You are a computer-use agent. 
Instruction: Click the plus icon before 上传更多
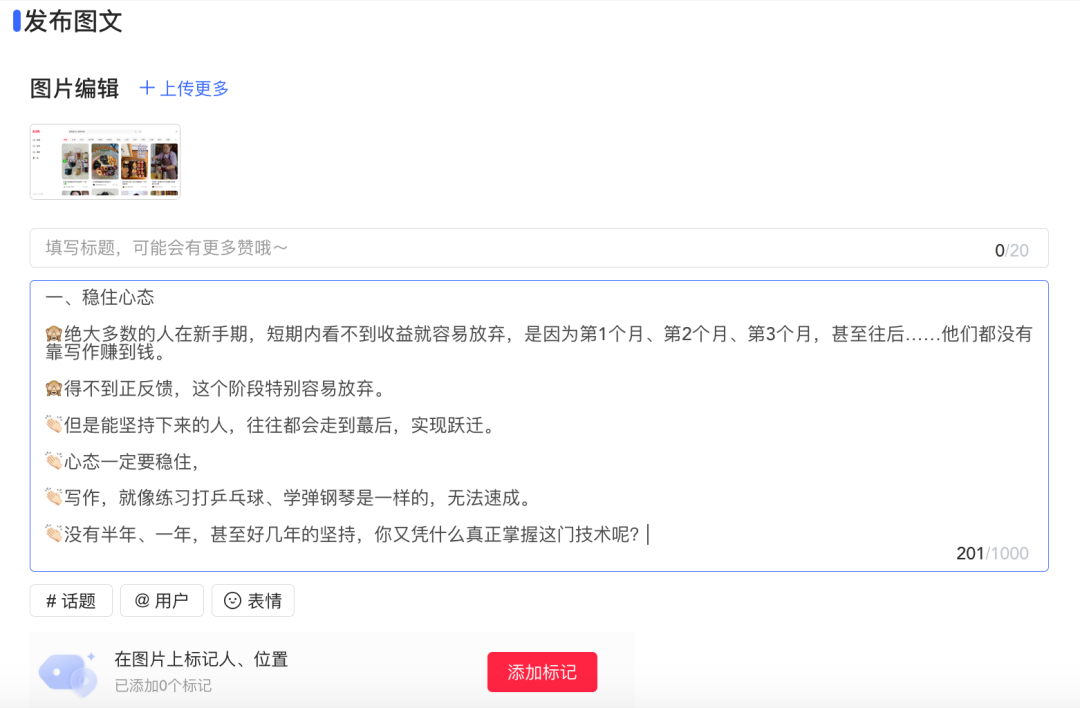pyautogui.click(x=147, y=88)
